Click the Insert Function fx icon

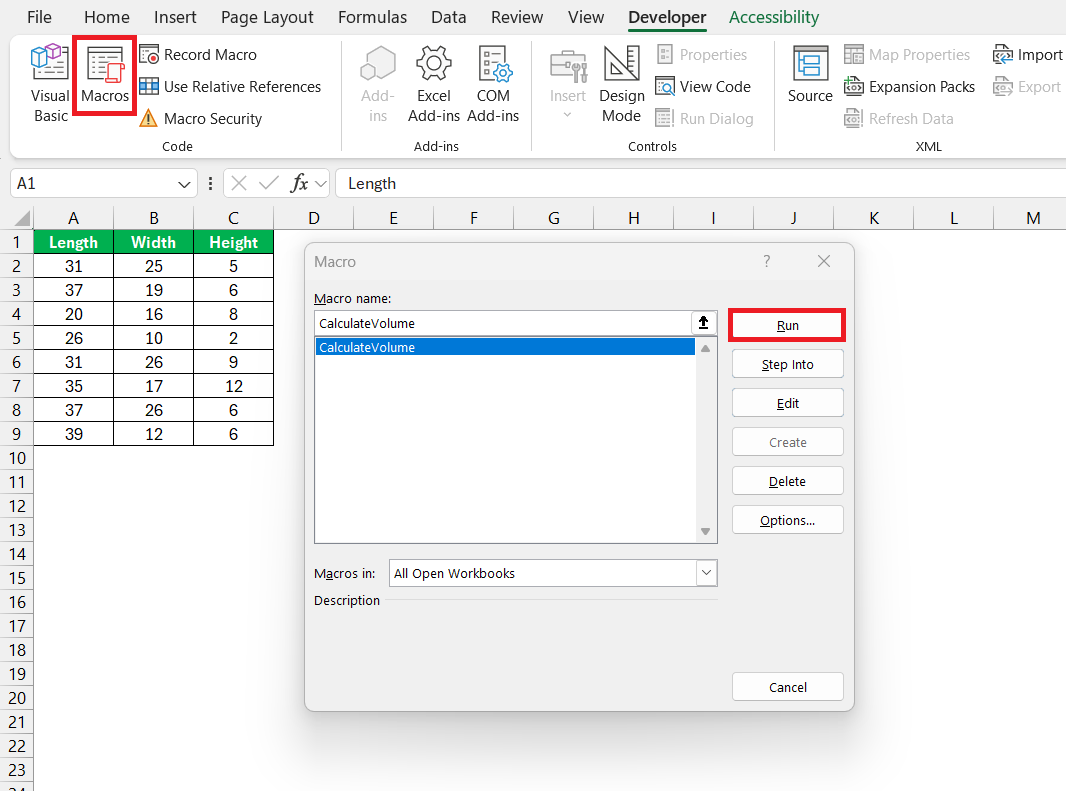tap(299, 183)
